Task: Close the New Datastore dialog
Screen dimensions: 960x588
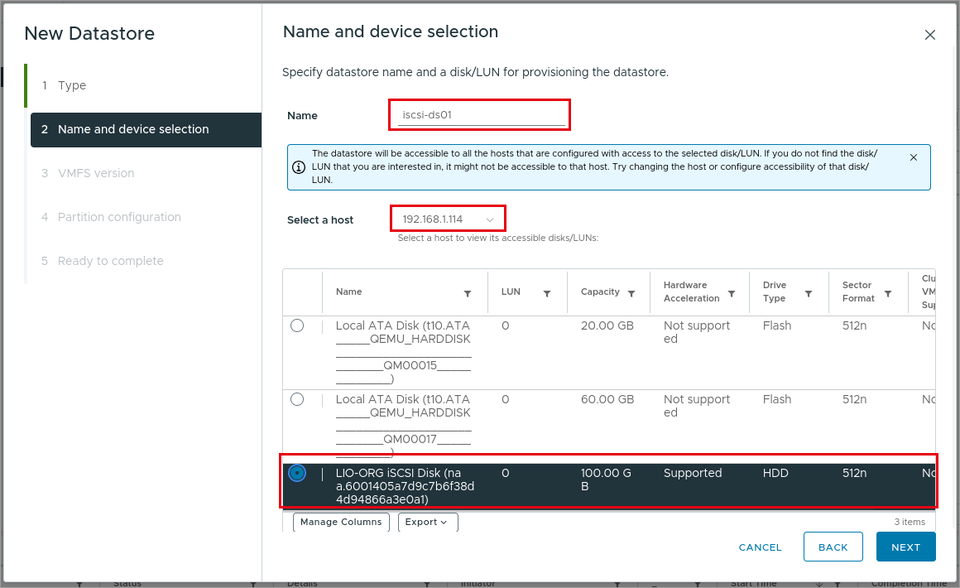Action: coord(930,35)
